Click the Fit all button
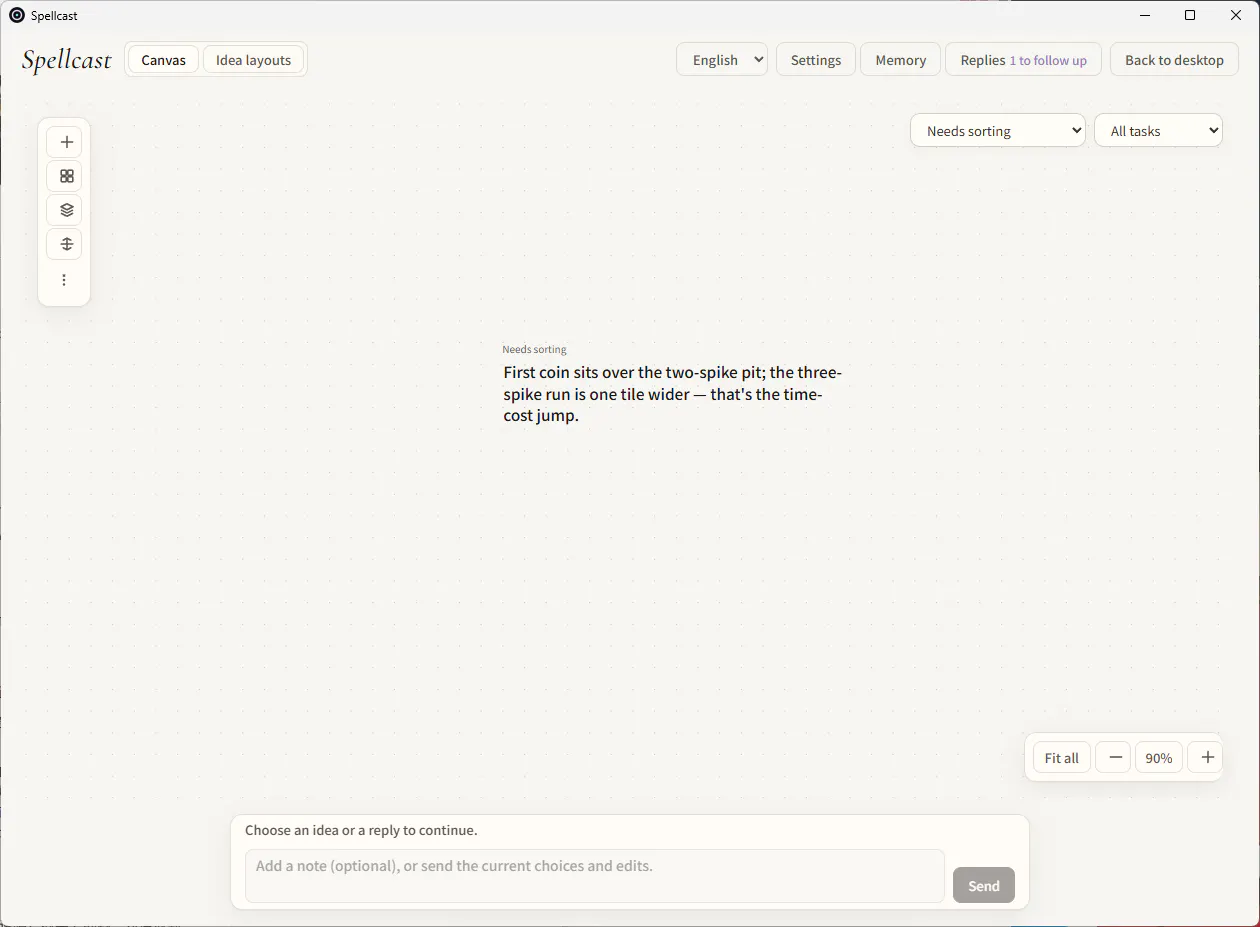The height and width of the screenshot is (927, 1260). (x=1061, y=757)
